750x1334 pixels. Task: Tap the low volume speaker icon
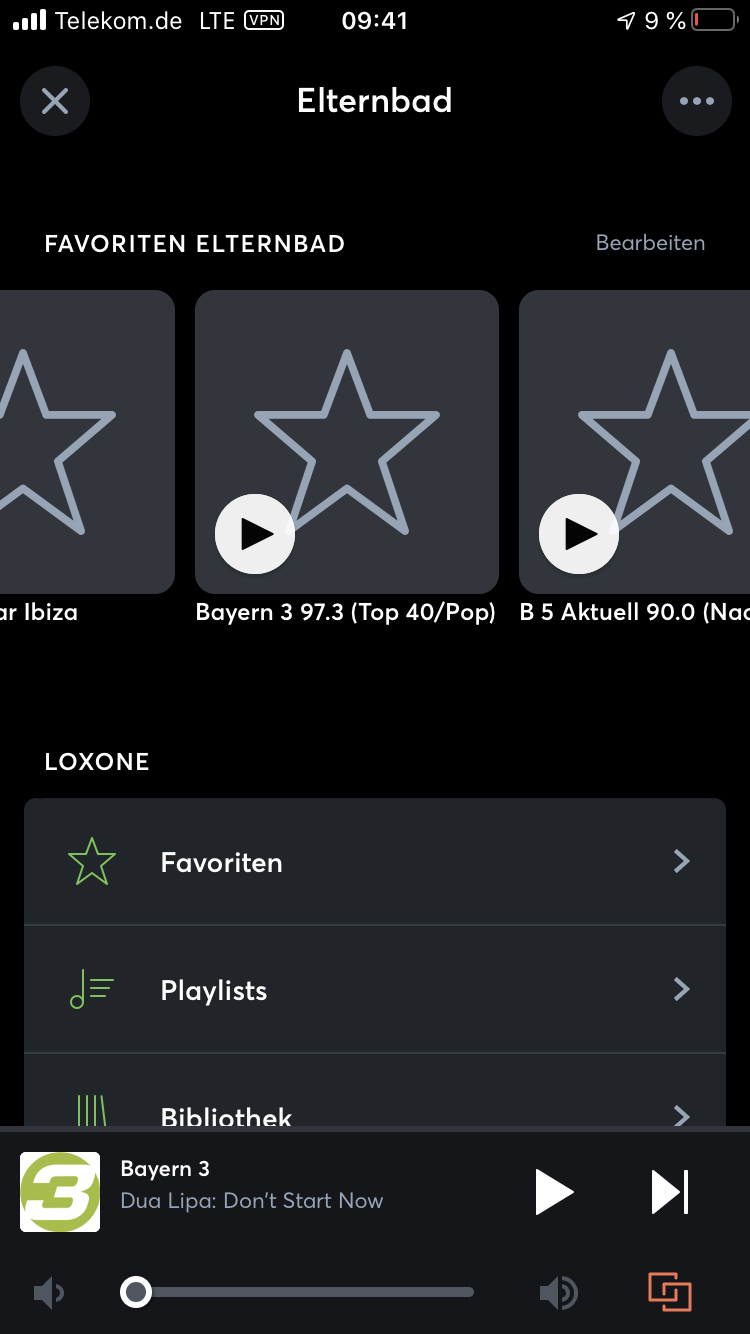[x=48, y=1293]
